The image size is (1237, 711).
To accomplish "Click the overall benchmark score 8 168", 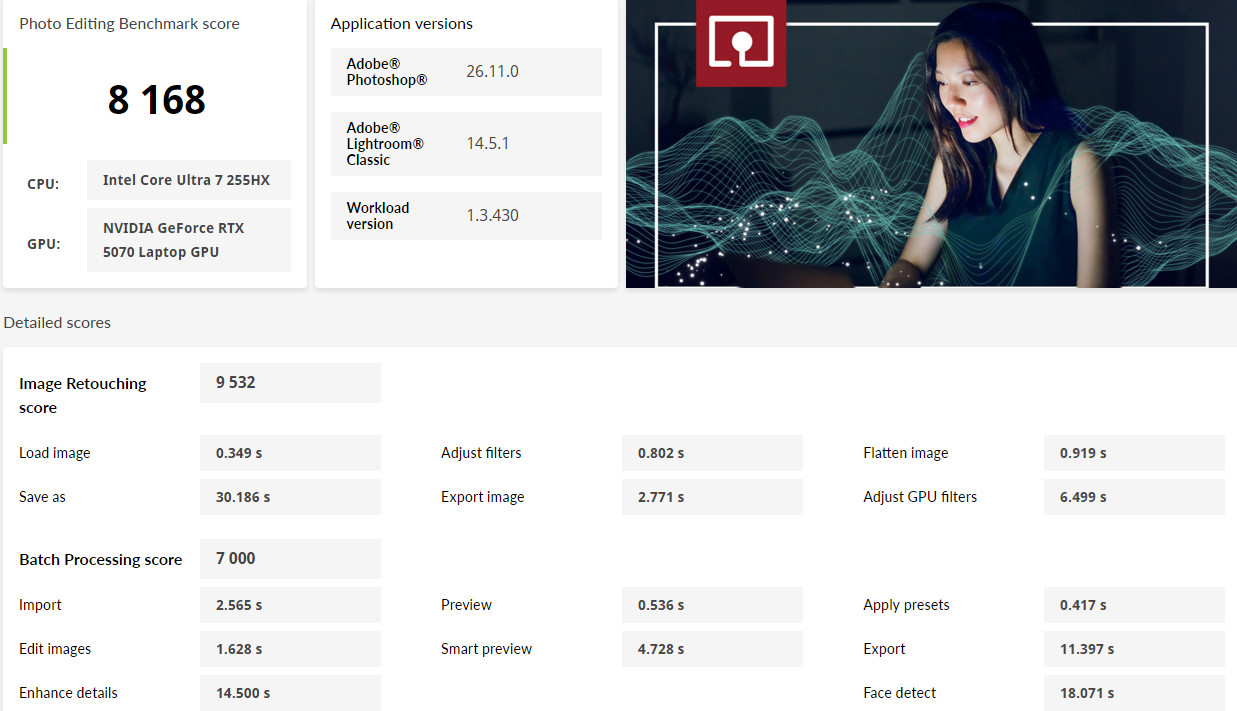I will coord(157,100).
